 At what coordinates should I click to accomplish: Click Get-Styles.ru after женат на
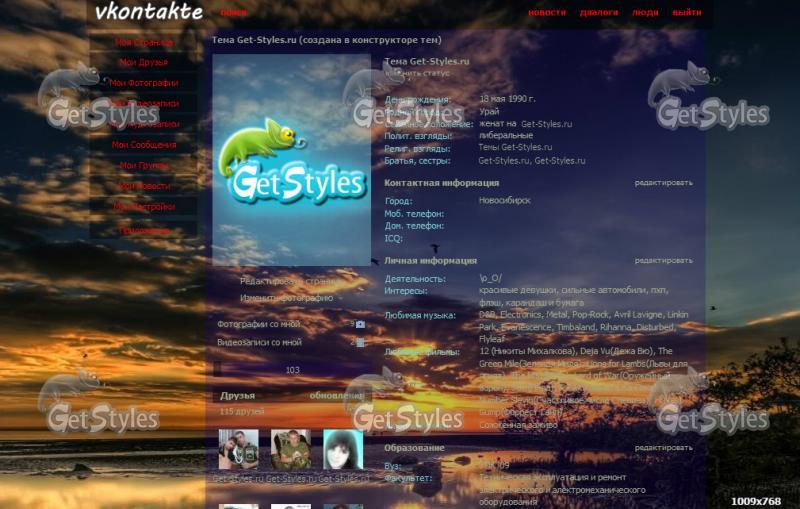[x=546, y=124]
